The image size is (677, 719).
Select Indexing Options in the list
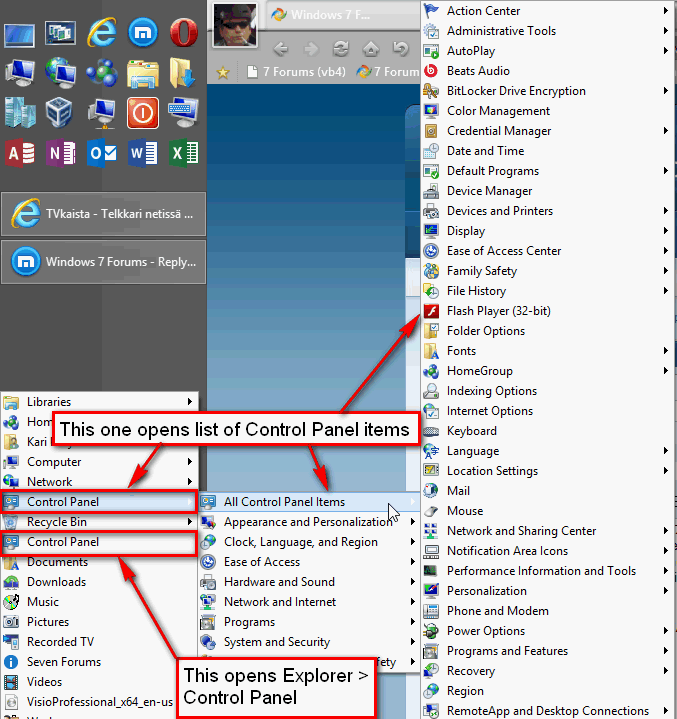pos(548,391)
